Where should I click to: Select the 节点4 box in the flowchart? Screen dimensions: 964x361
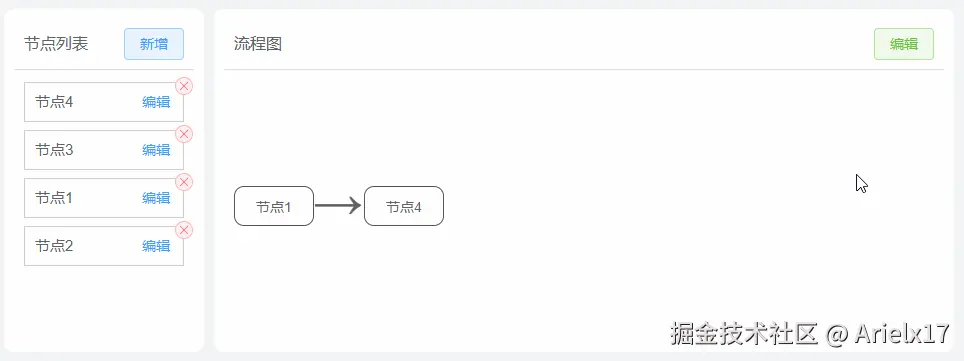(x=404, y=206)
